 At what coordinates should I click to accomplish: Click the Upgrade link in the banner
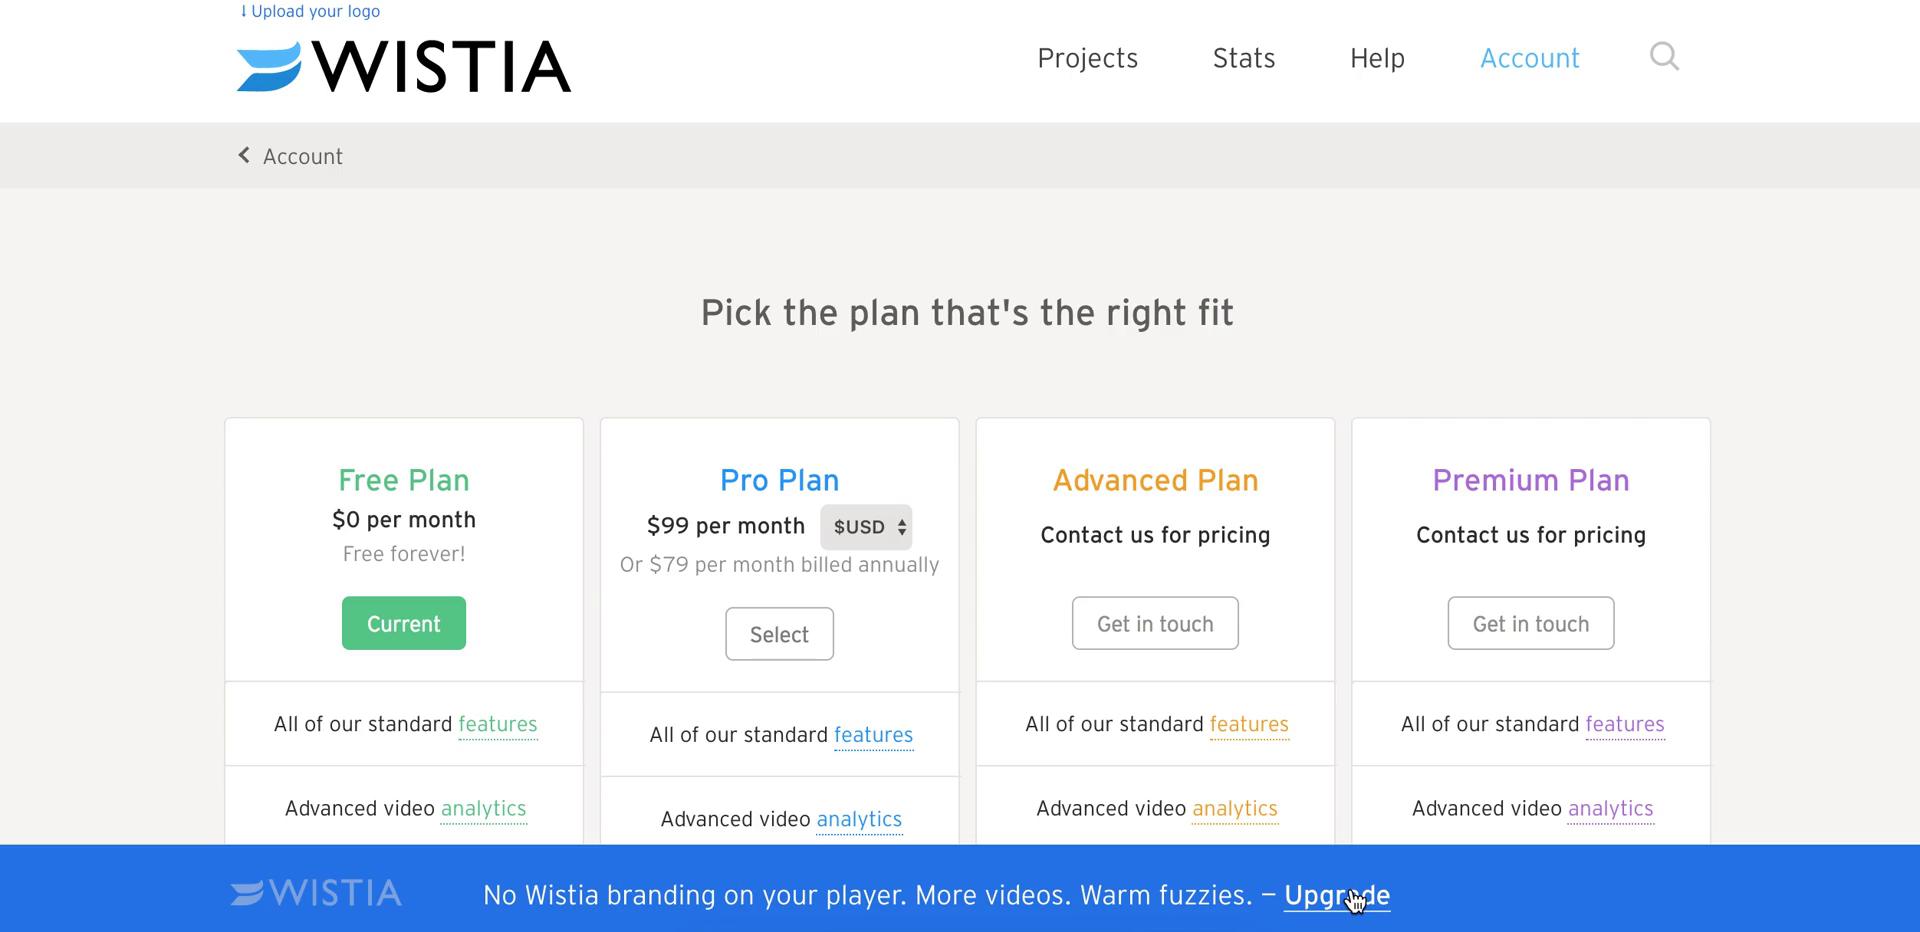(1337, 895)
